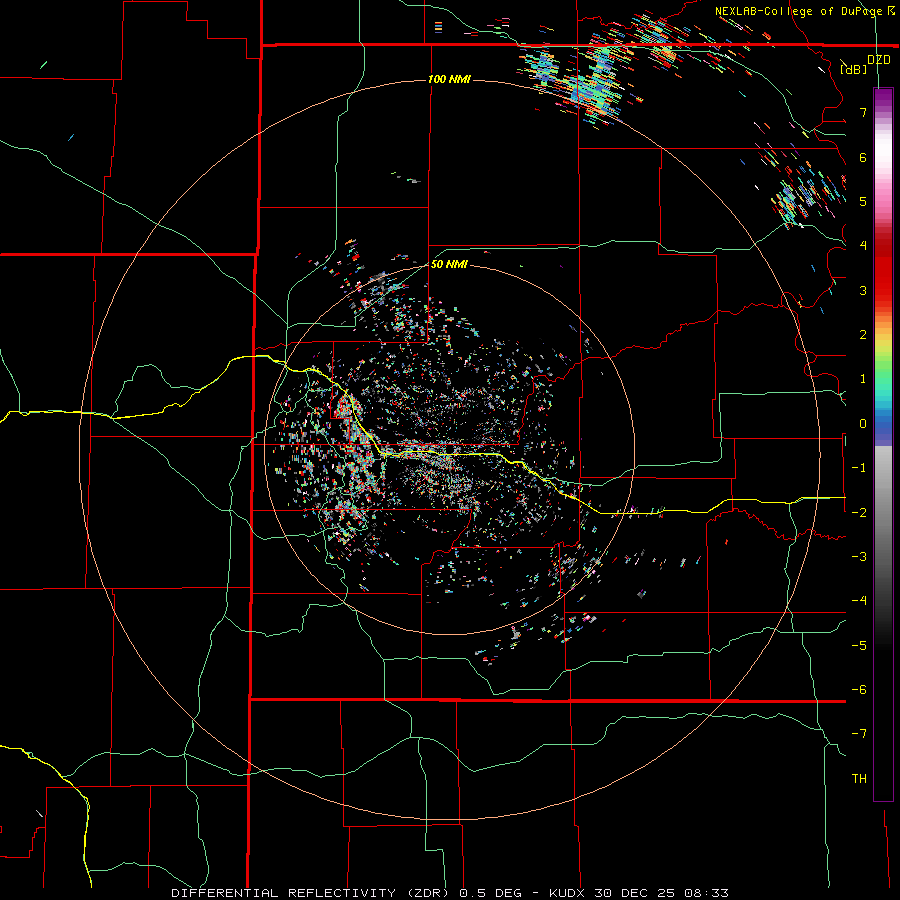
Task: Click the -1 tick label on the color scale
Action: (x=859, y=468)
